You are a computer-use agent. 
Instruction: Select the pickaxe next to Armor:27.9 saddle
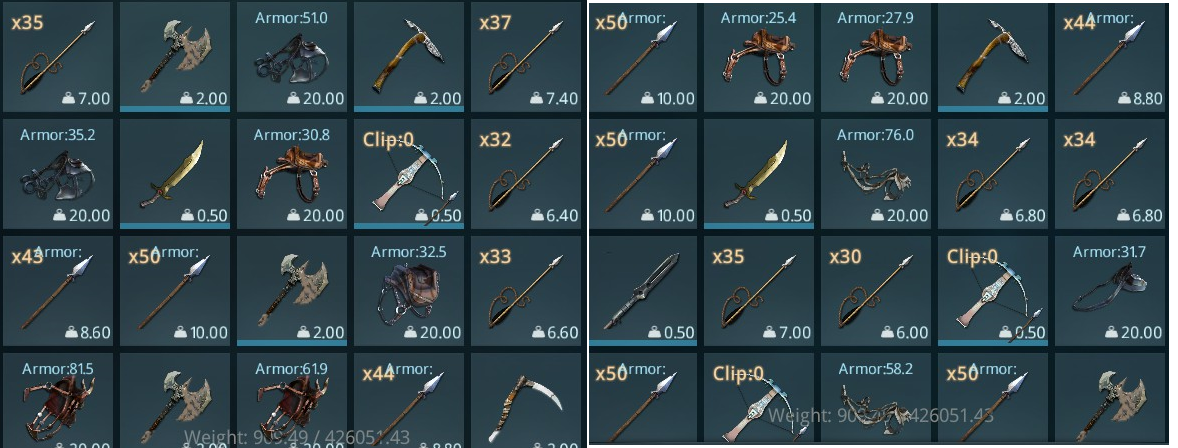992,57
